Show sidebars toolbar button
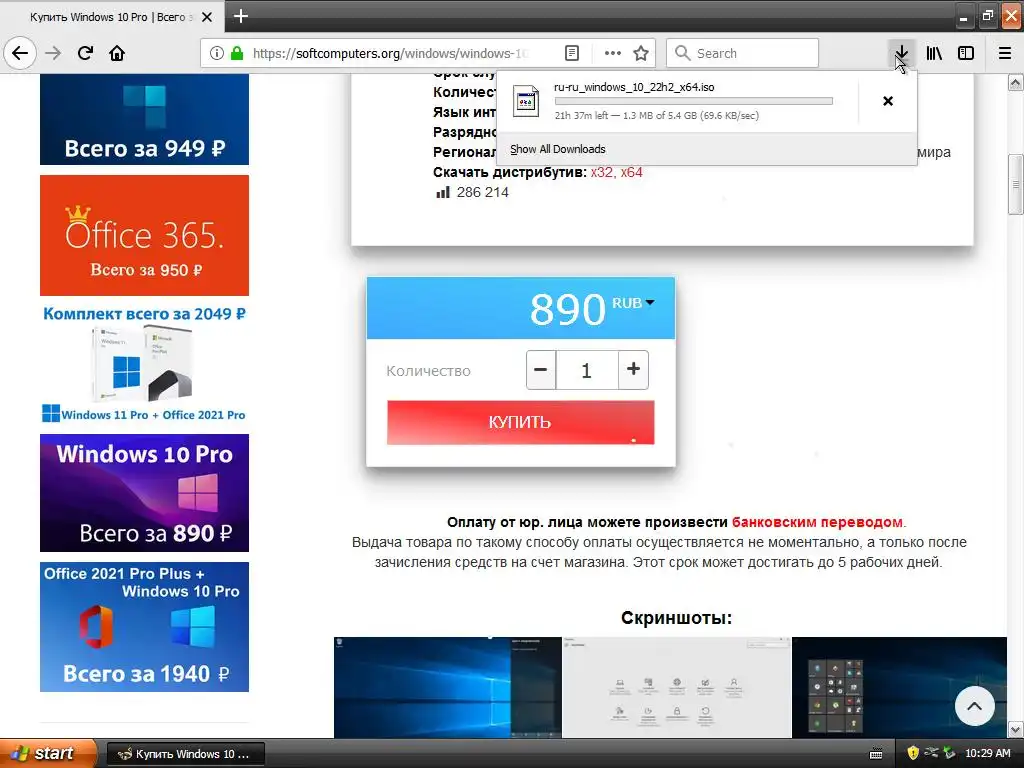 tap(966, 53)
